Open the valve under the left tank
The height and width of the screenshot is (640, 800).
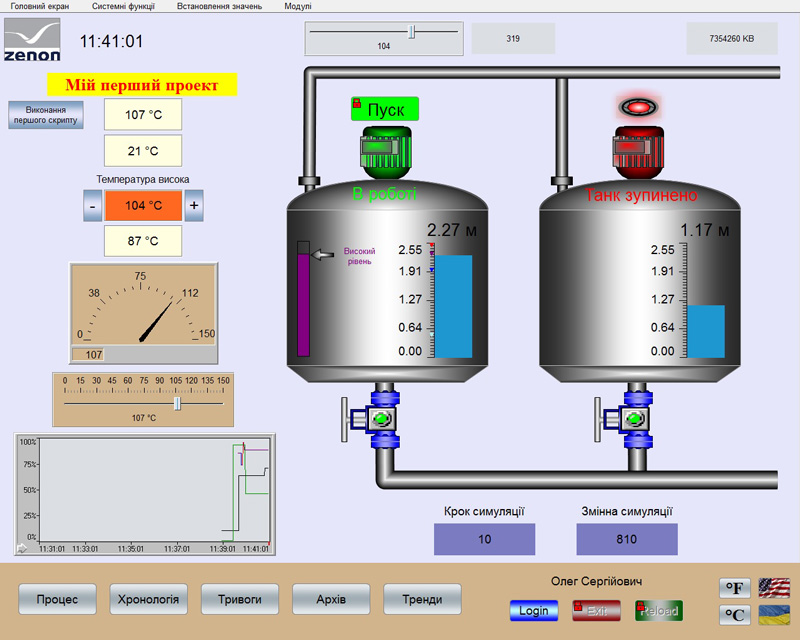(382, 421)
